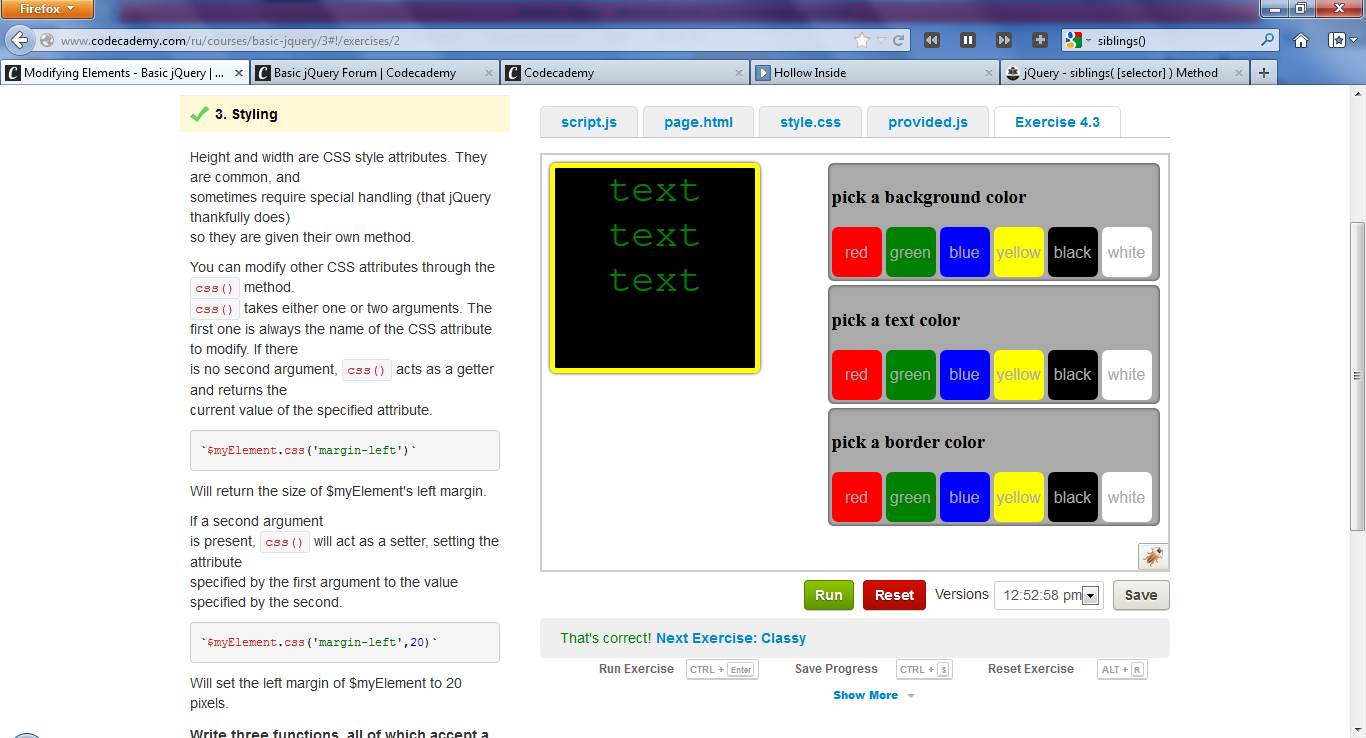Switch to the provided.js tab
The width and height of the screenshot is (1366, 738).
[x=928, y=122]
